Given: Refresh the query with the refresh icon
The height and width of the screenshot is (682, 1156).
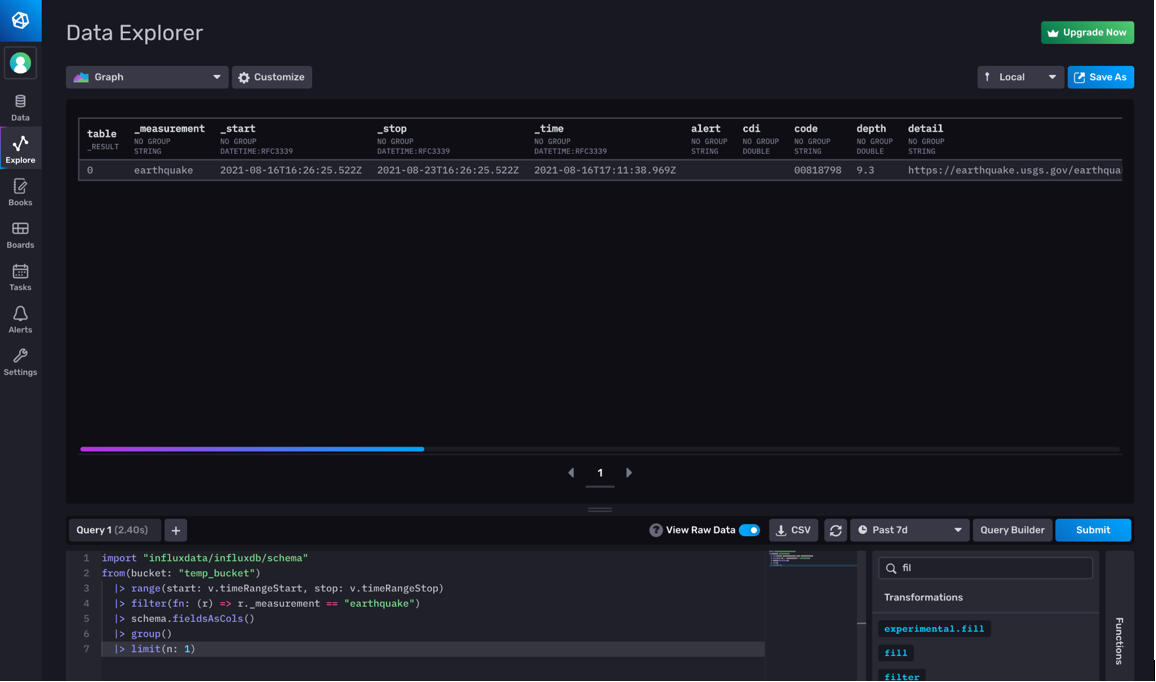Looking at the screenshot, I should tap(836, 530).
